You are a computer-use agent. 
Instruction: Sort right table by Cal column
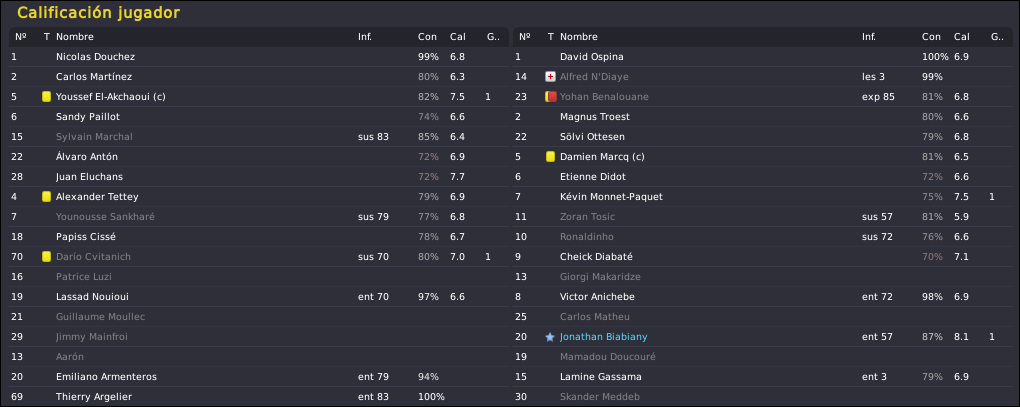[961, 37]
